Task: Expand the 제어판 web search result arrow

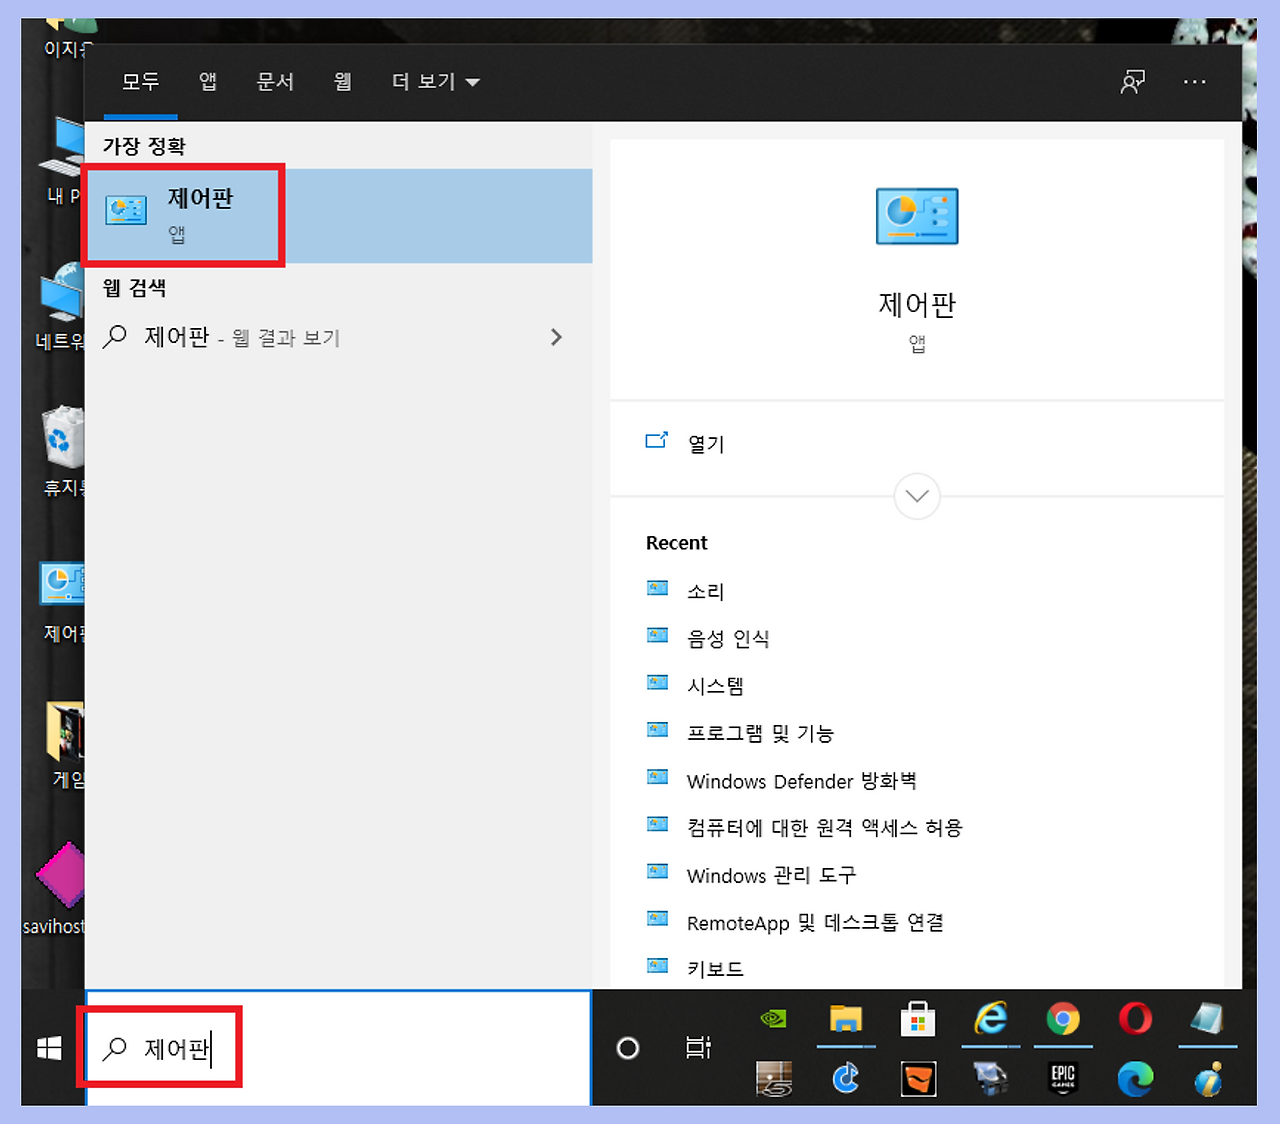Action: (556, 337)
